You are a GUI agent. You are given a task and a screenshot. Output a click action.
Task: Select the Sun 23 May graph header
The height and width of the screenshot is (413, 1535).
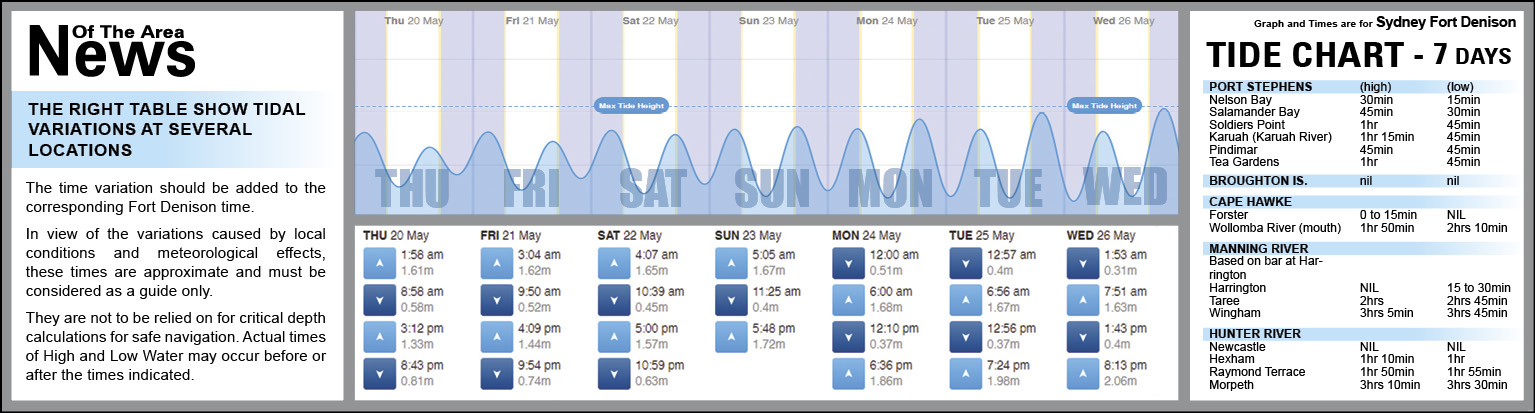[762, 20]
